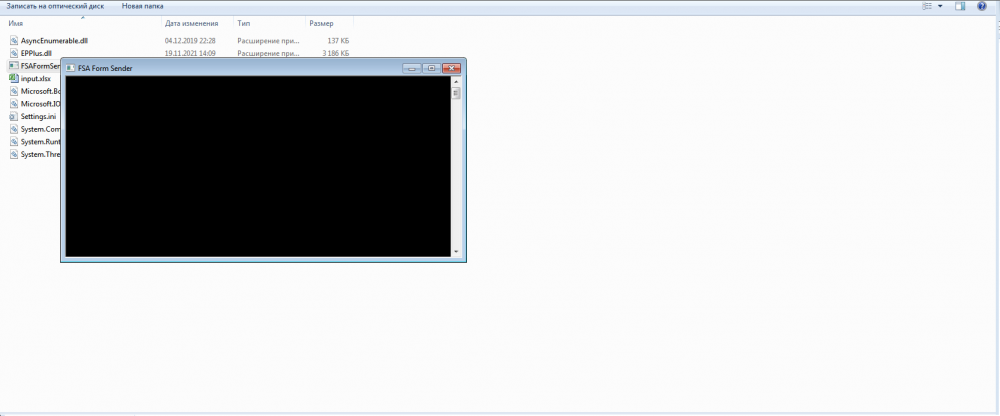Open the view options dropdown arrow
This screenshot has width=1000, height=416.
[x=940, y=6]
